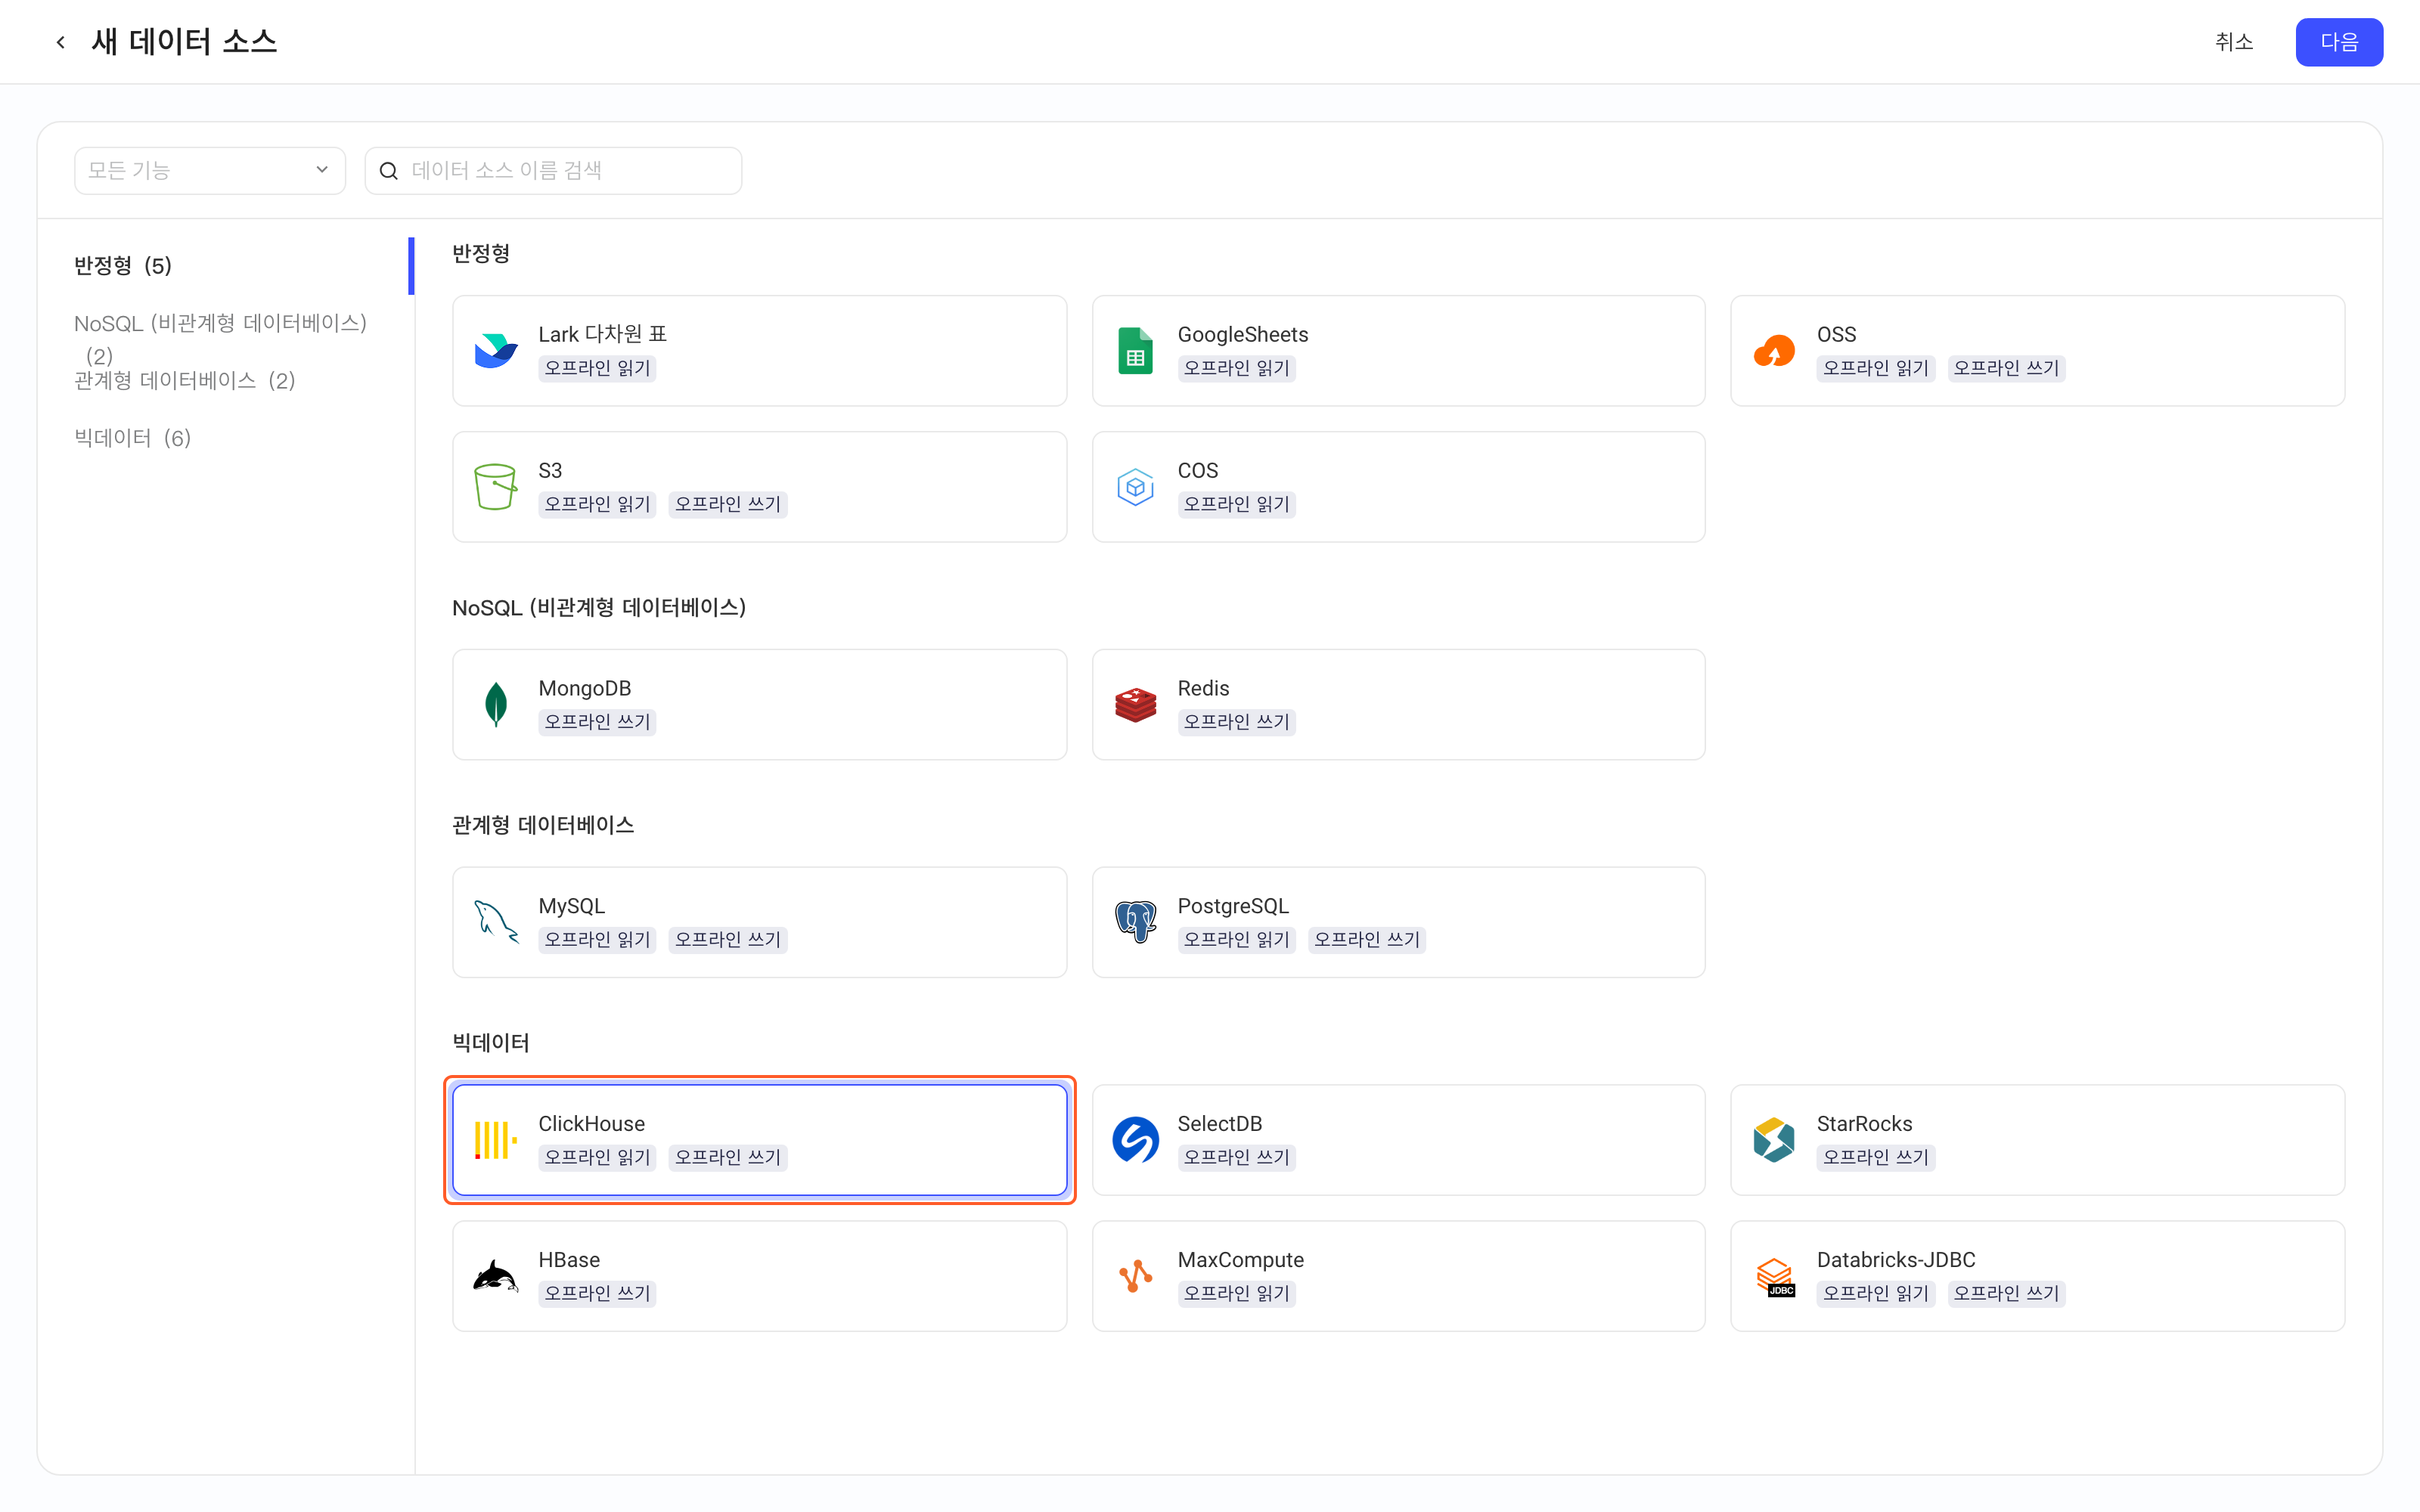Click 오프라인 쓰기 tag on OSS card
The height and width of the screenshot is (1512, 2420).
click(x=2007, y=368)
